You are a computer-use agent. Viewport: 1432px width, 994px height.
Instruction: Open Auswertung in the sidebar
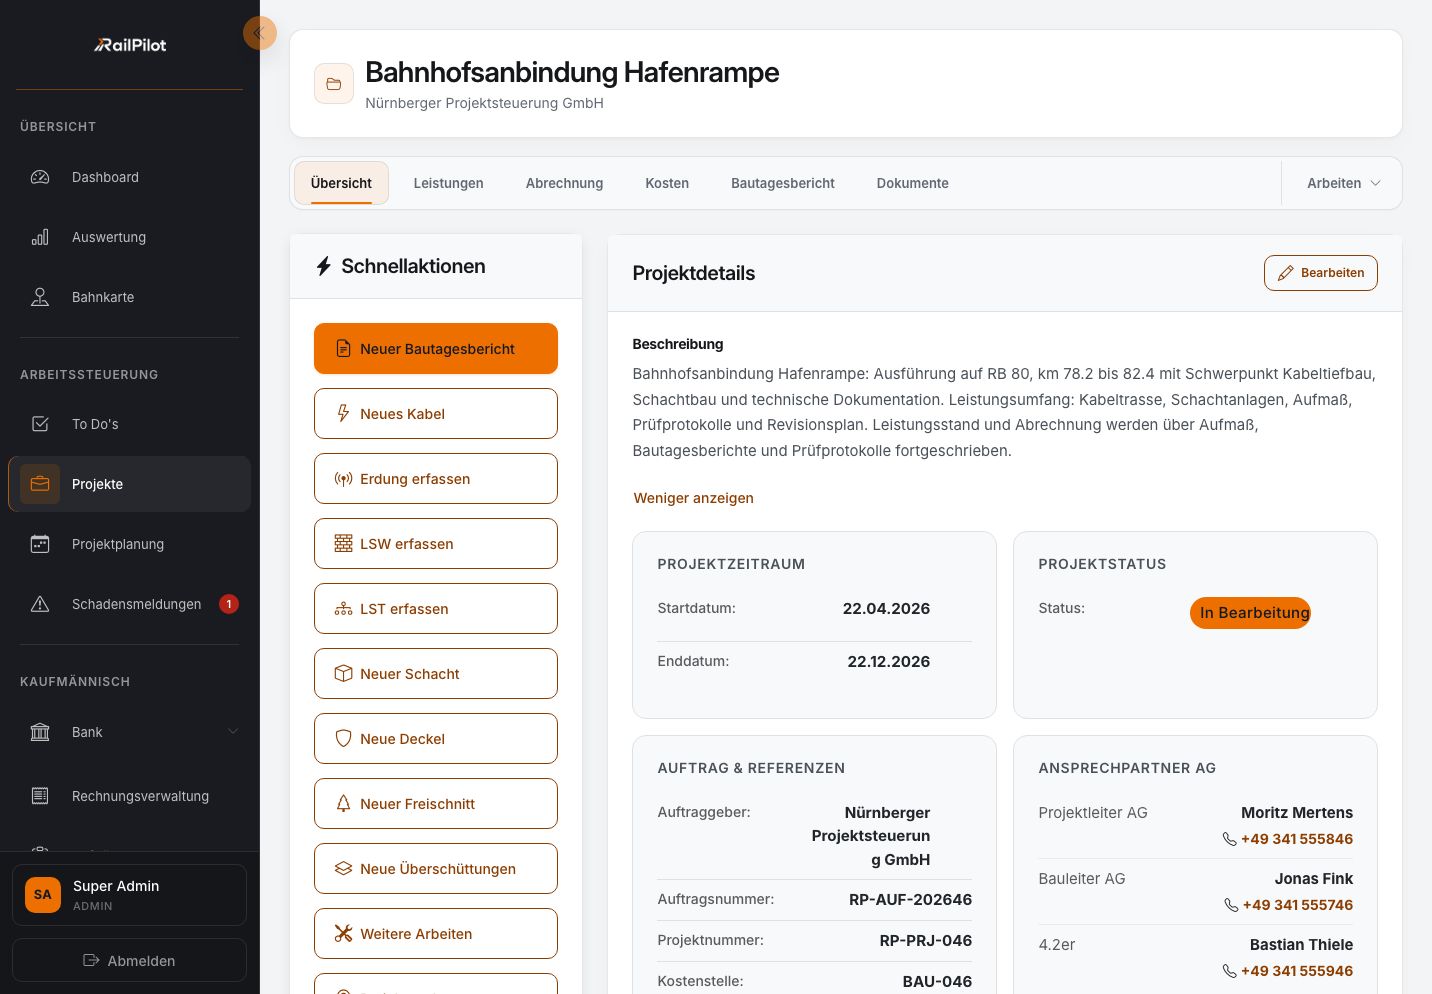[x=129, y=237]
